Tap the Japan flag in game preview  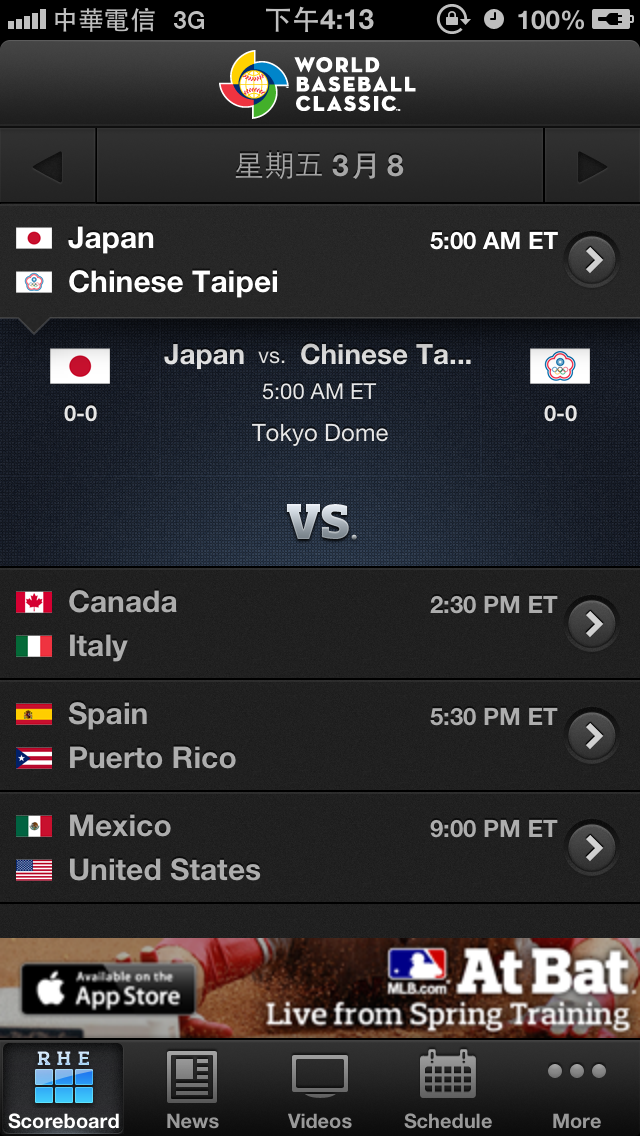[x=80, y=367]
